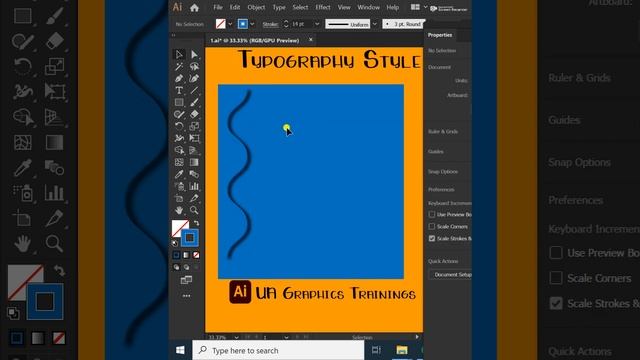The image size is (640, 360).
Task: Select the Paintbrush tool
Action: 194,102
